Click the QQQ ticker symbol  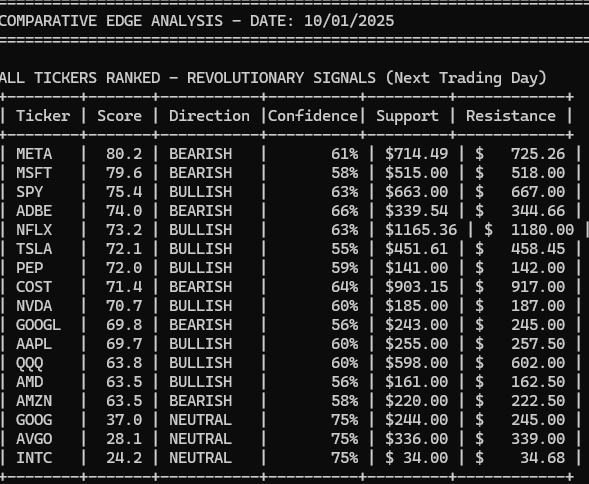(30, 363)
